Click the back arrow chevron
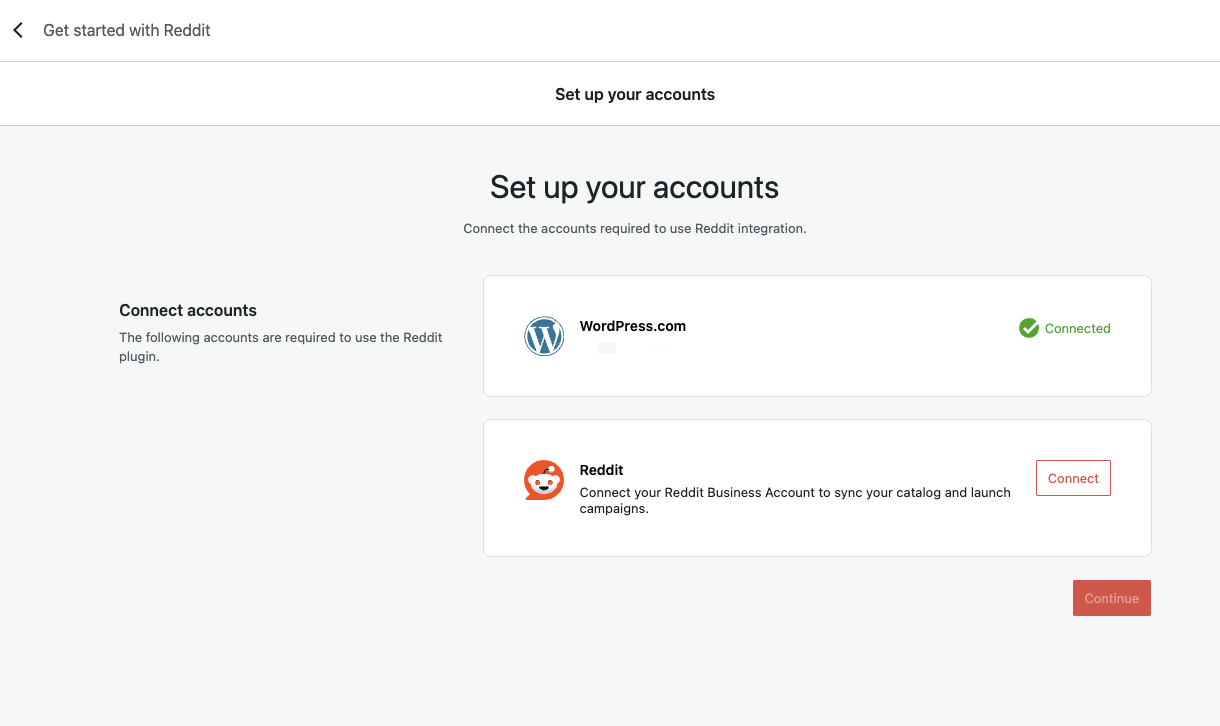Image resolution: width=1220 pixels, height=726 pixels. 18,31
